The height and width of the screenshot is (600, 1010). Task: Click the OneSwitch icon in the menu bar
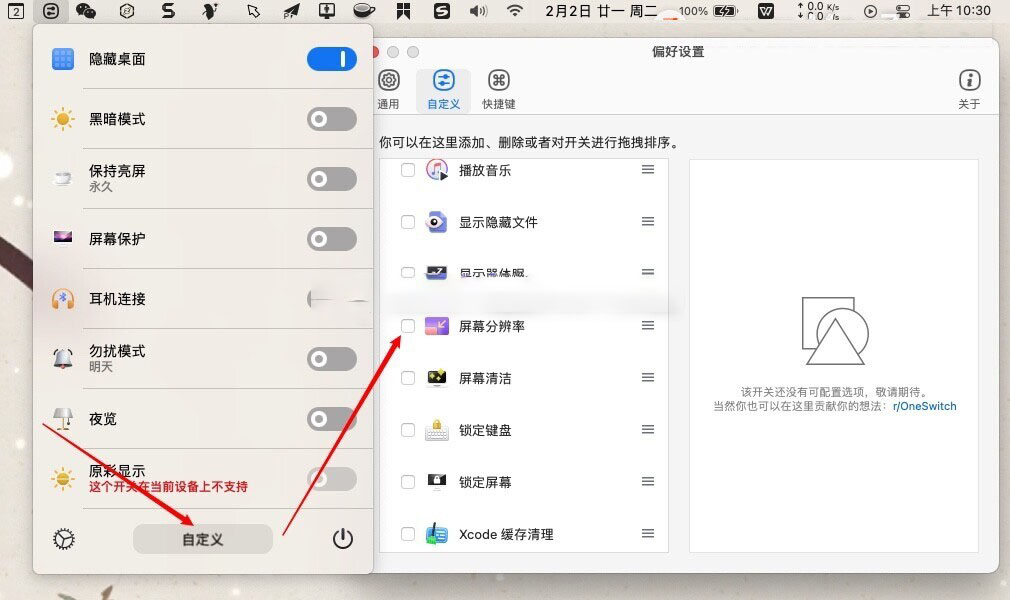[x=50, y=12]
